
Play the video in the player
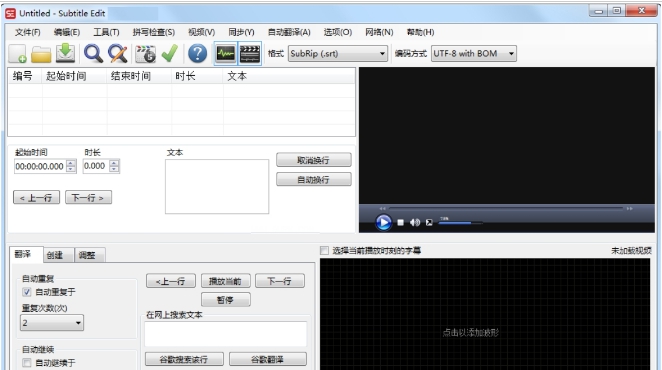coord(383,222)
